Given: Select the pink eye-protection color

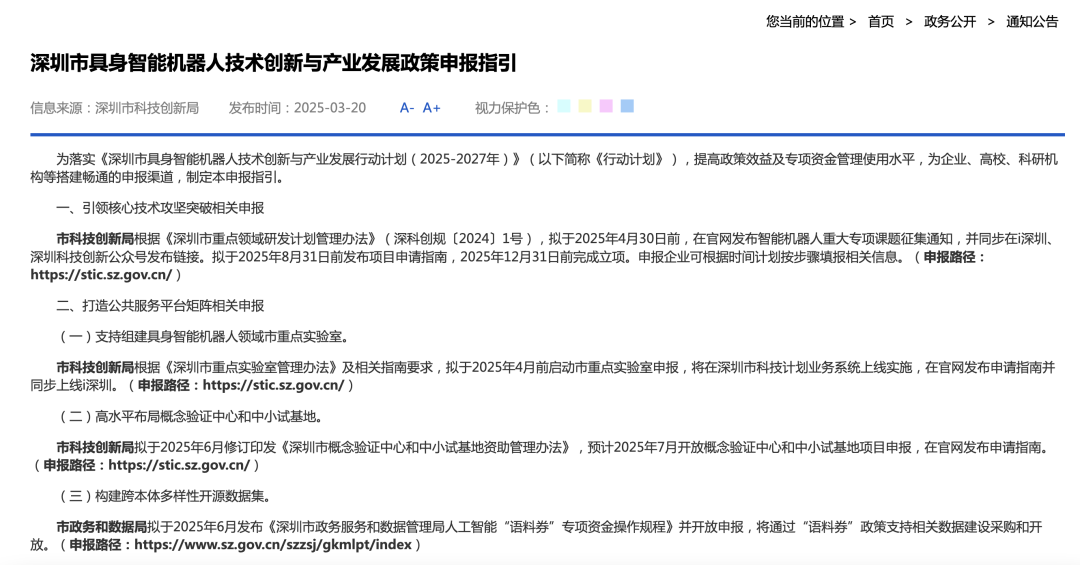Looking at the screenshot, I should [606, 106].
